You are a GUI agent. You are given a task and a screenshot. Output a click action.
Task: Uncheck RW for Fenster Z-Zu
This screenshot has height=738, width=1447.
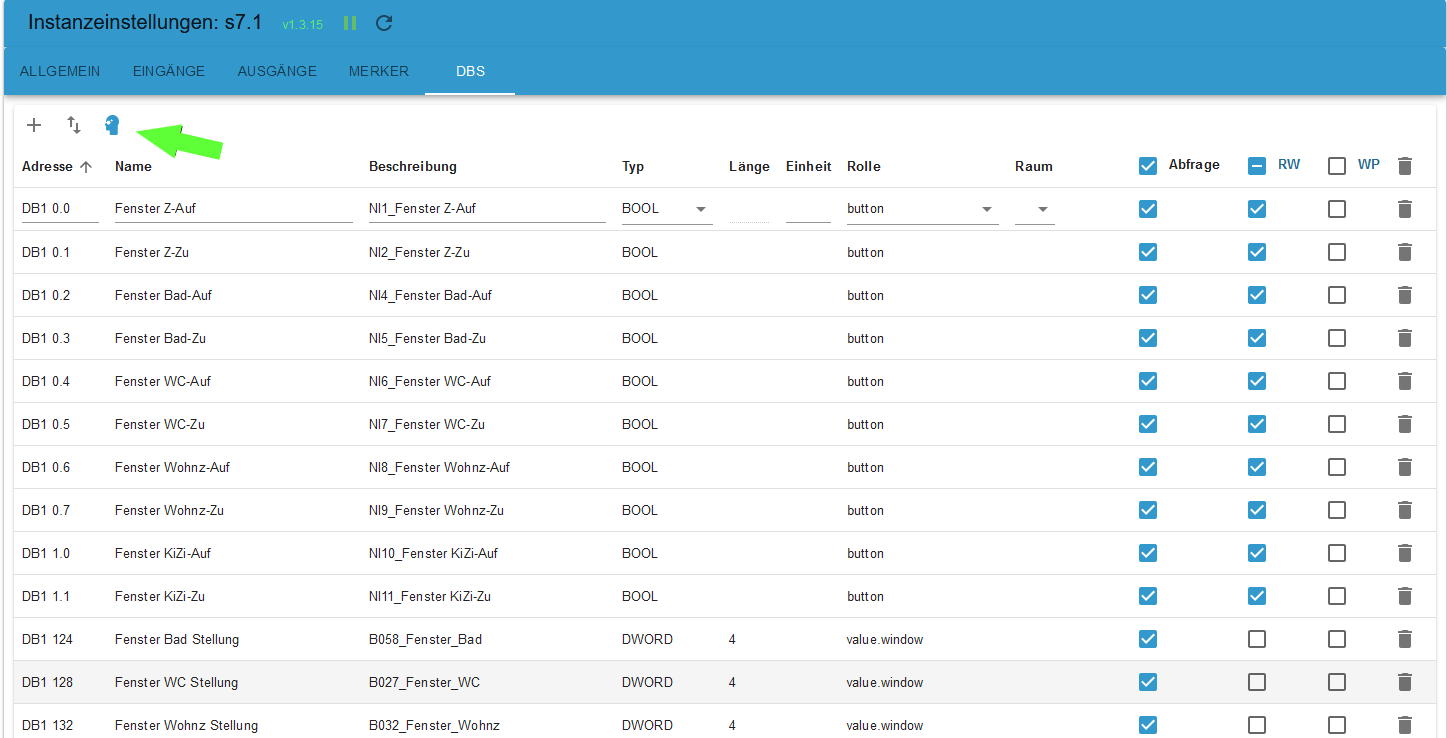click(1257, 252)
